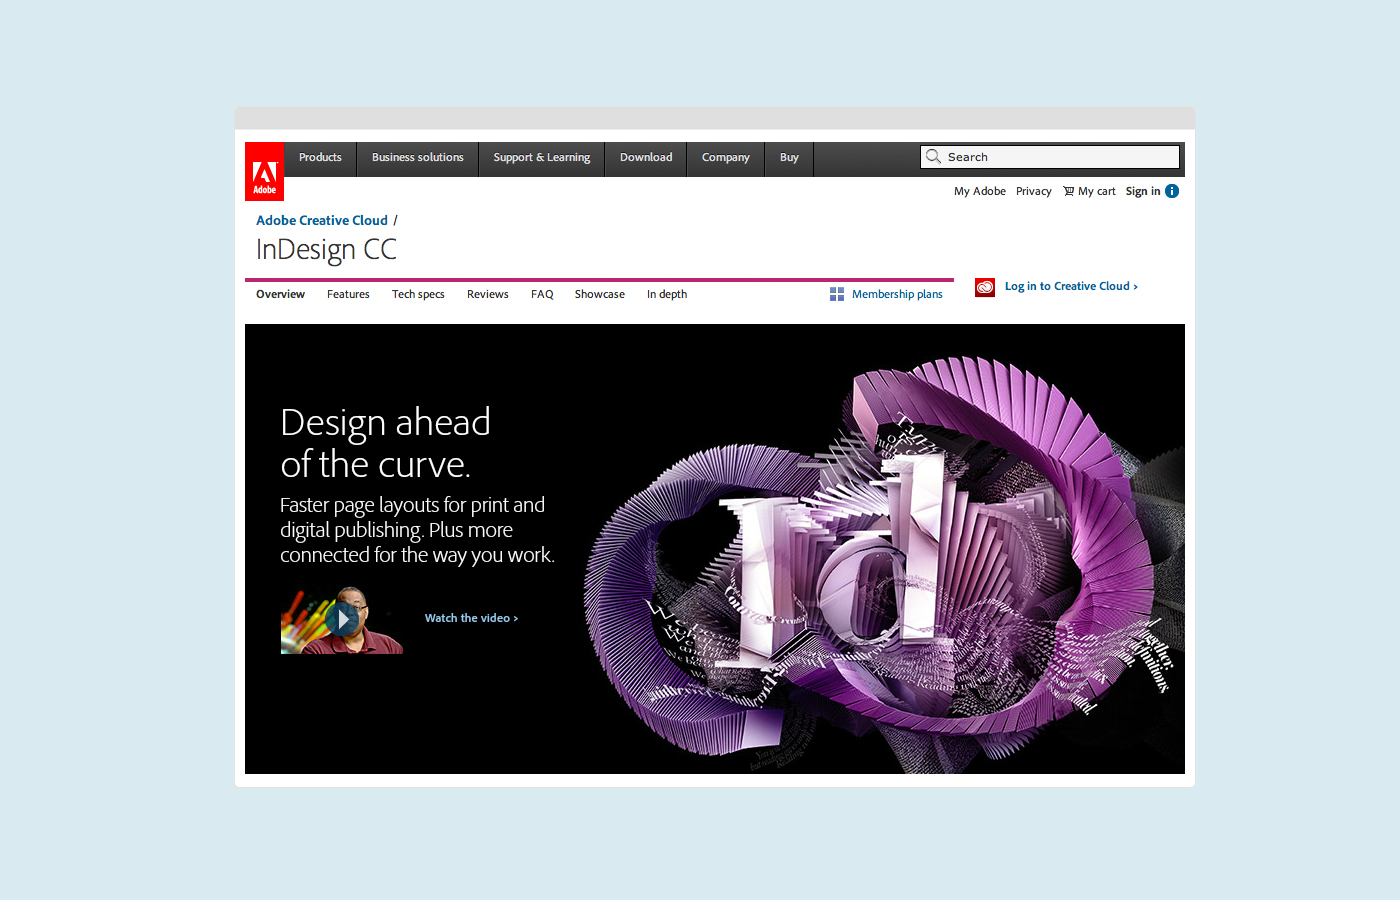This screenshot has height=900, width=1400.
Task: Focus the Search input field
Action: click(x=1050, y=157)
